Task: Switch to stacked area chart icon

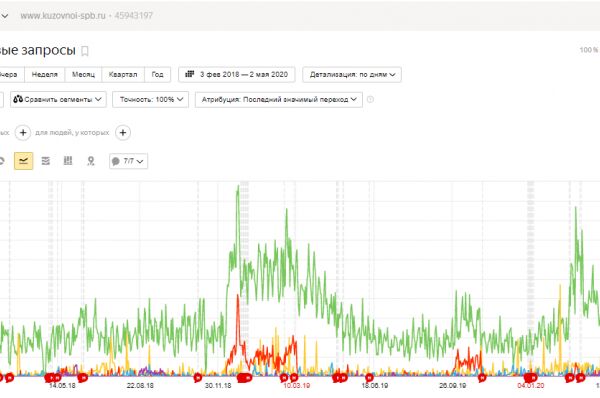Action: click(x=46, y=161)
